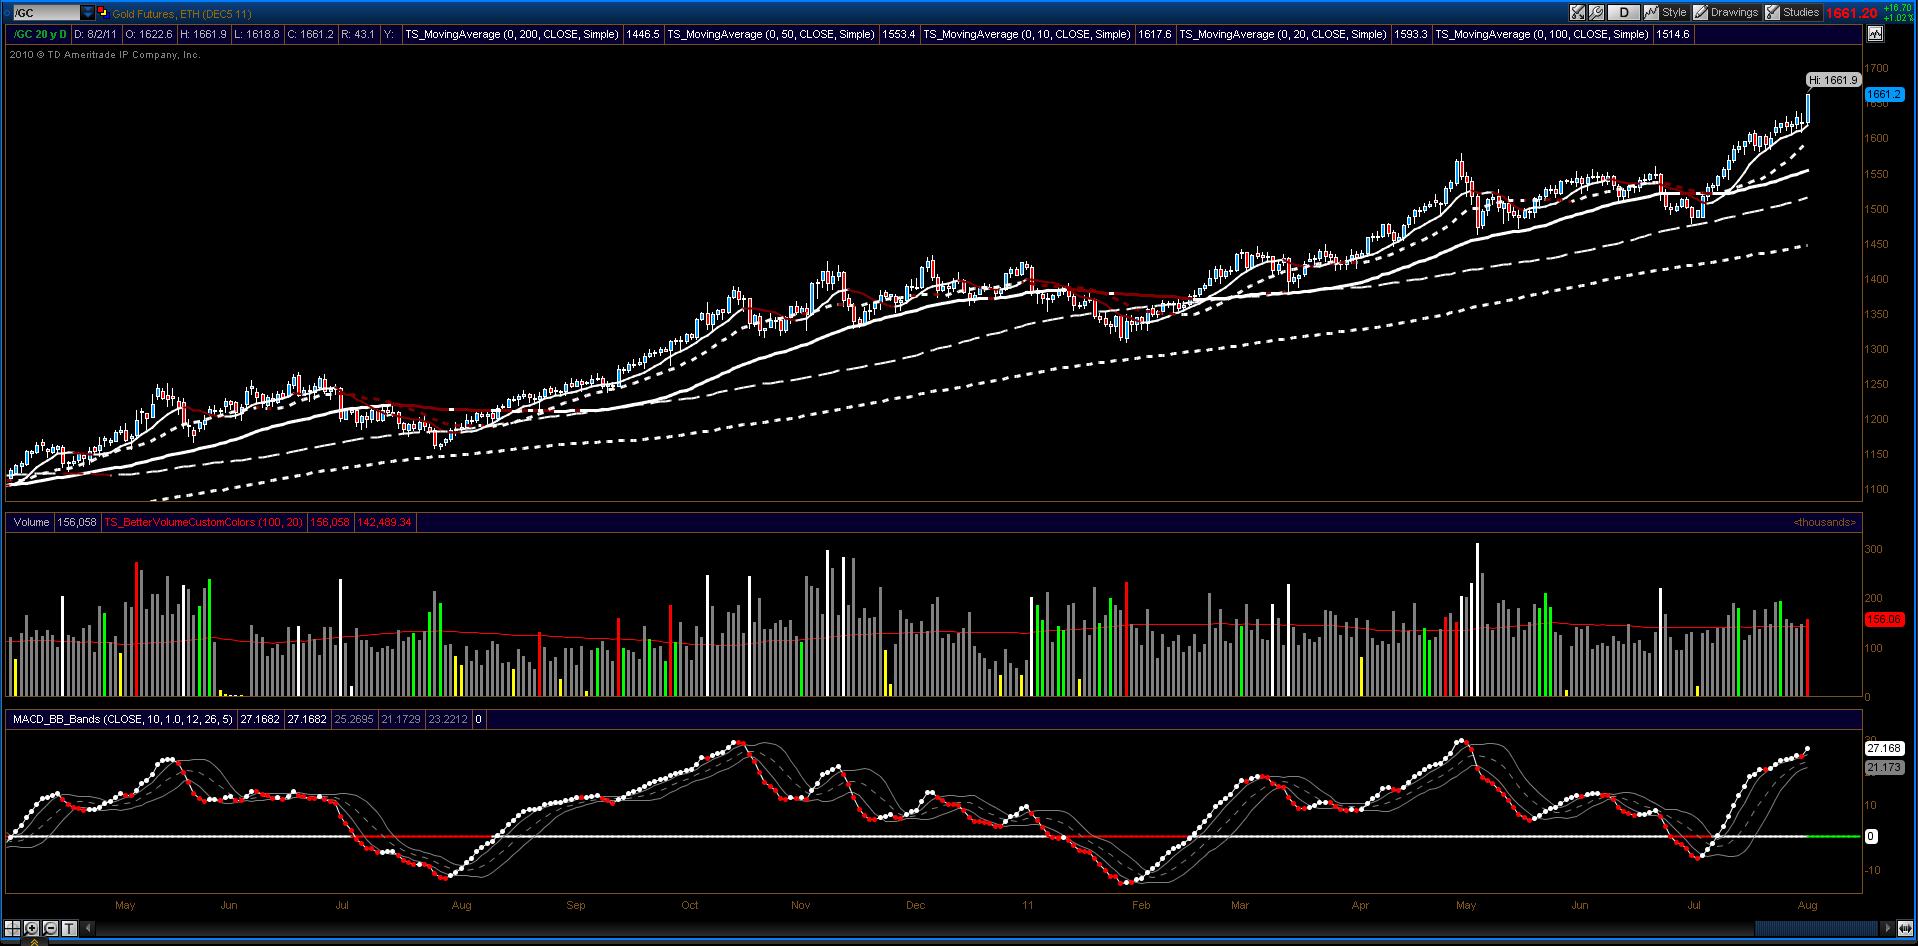Click the Volume label in the volume panel
Viewport: 1918px width, 946px height.
pyautogui.click(x=31, y=522)
